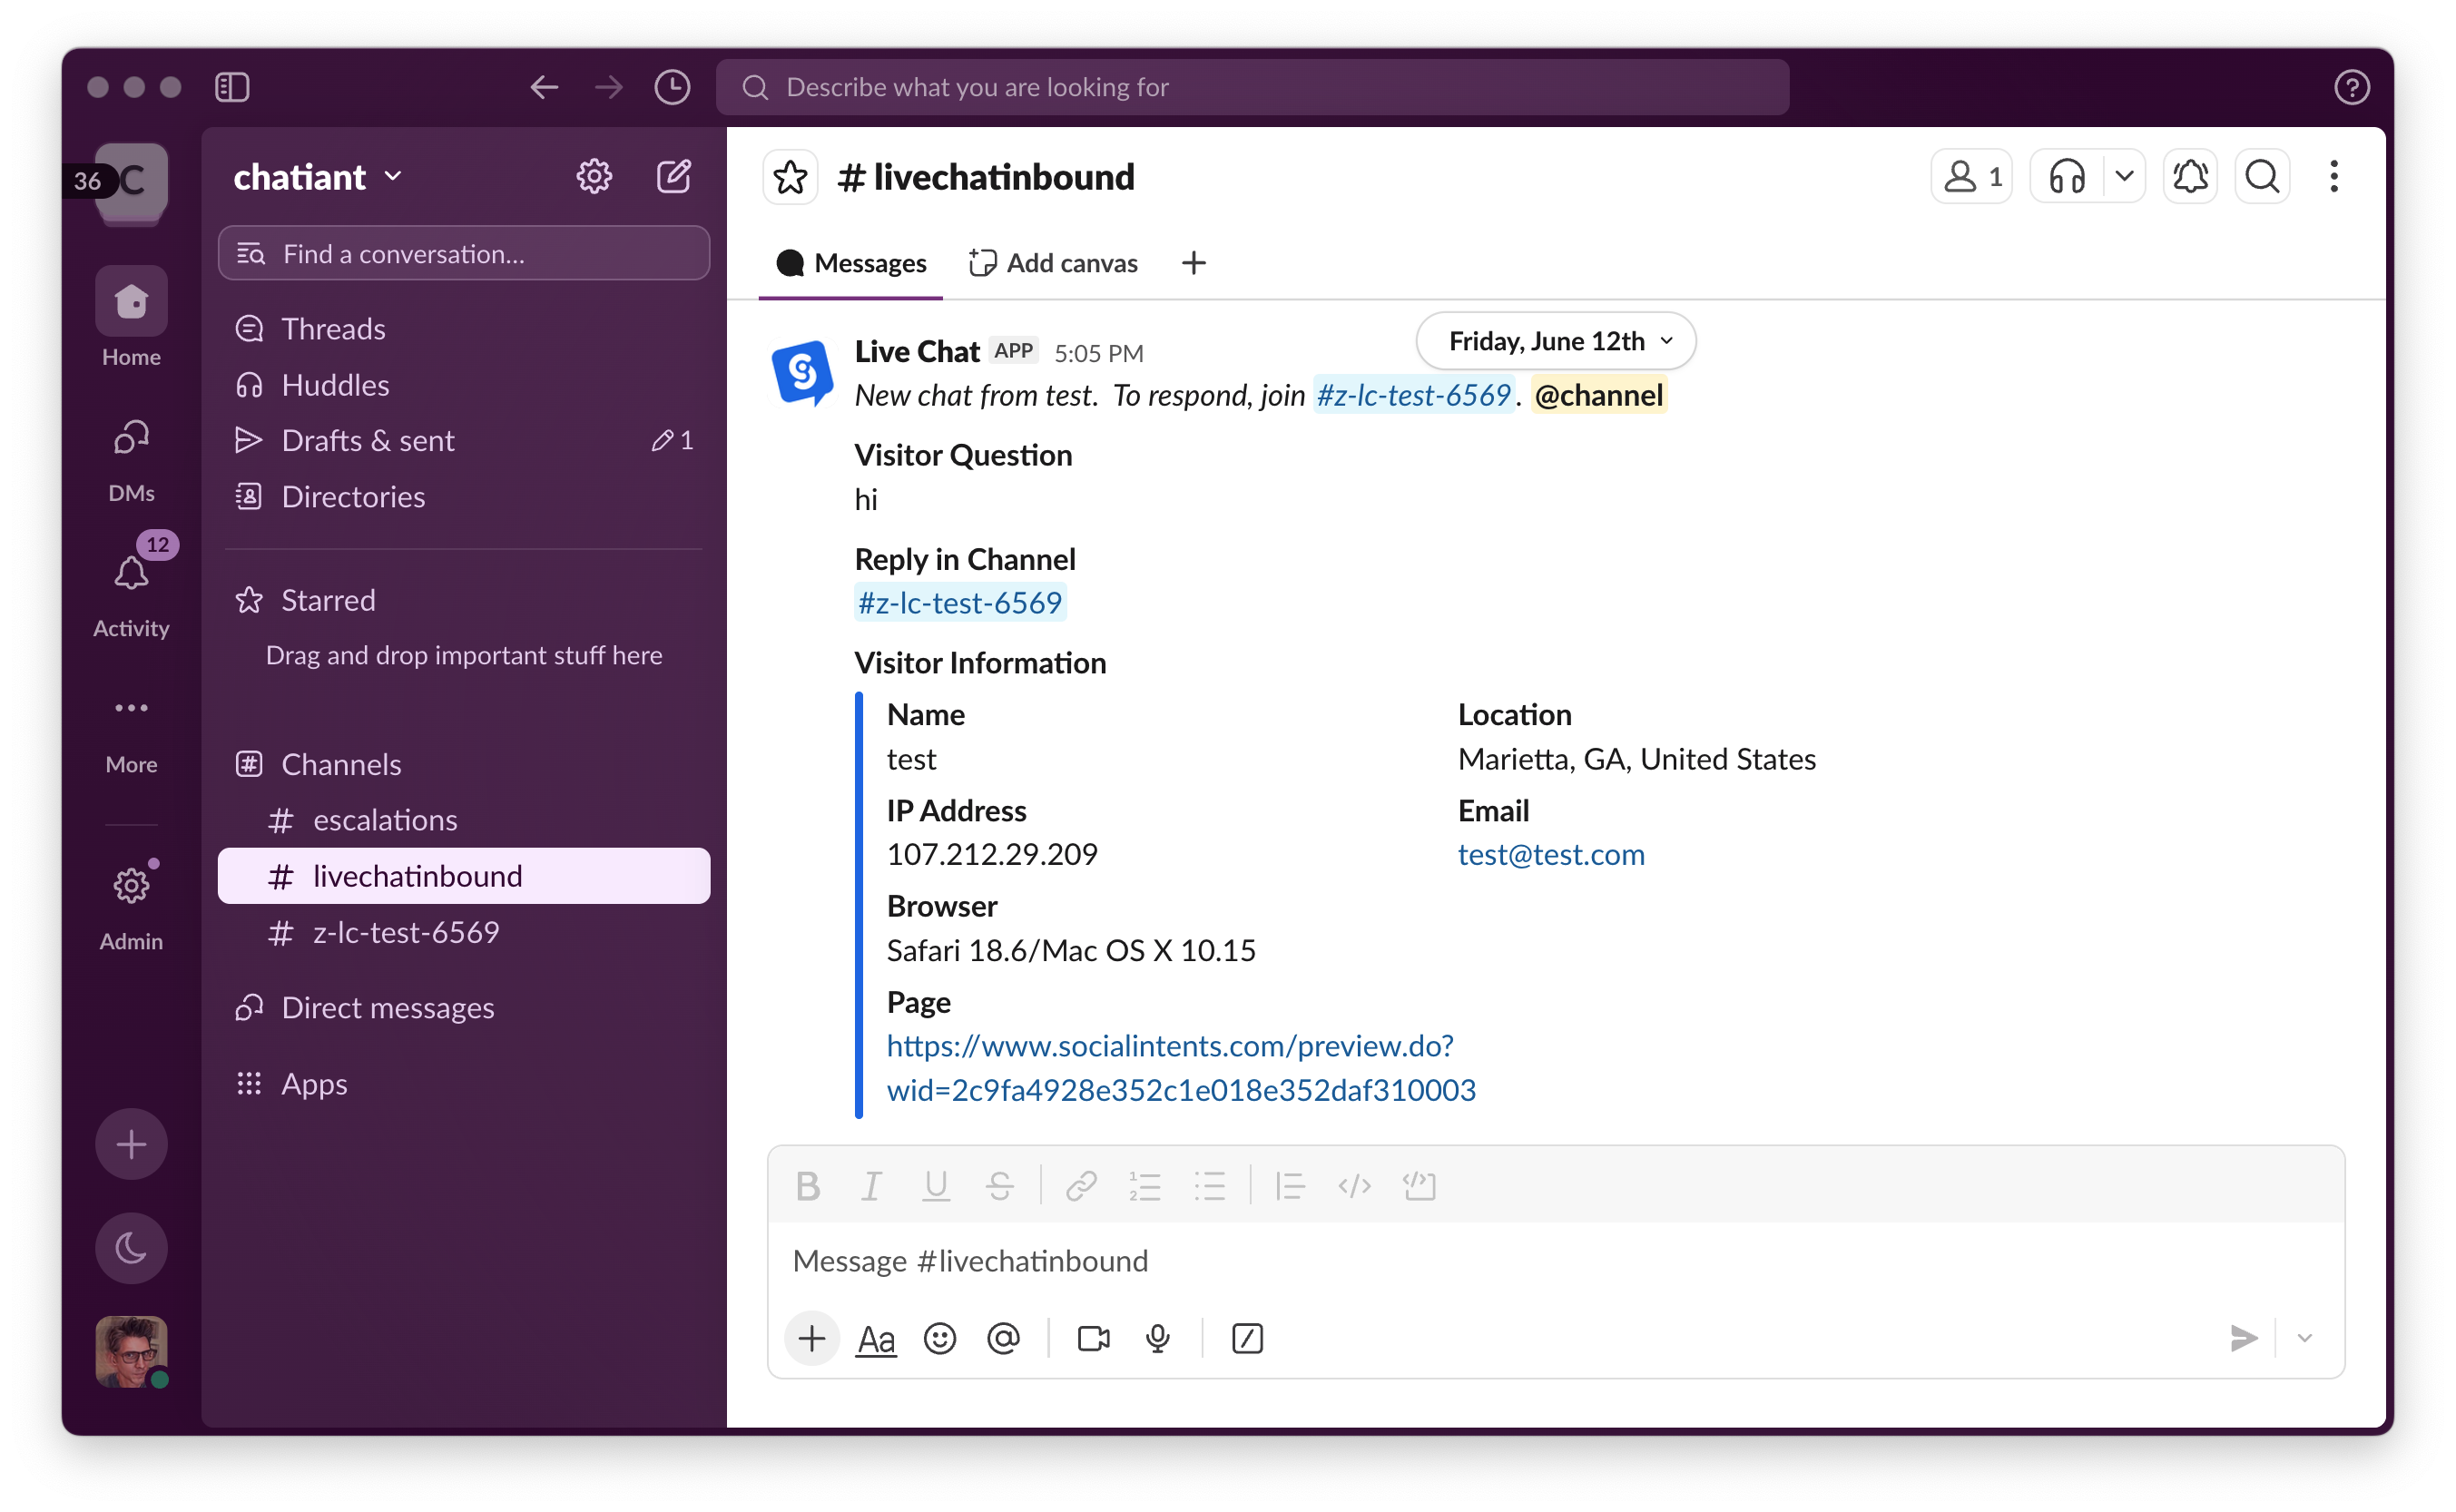View channel members button showing 1
The image size is (2456, 1512).
point(1971,177)
